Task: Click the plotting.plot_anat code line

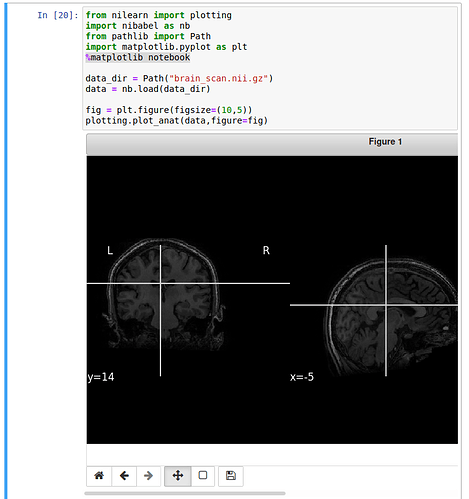Action: [x=177, y=120]
